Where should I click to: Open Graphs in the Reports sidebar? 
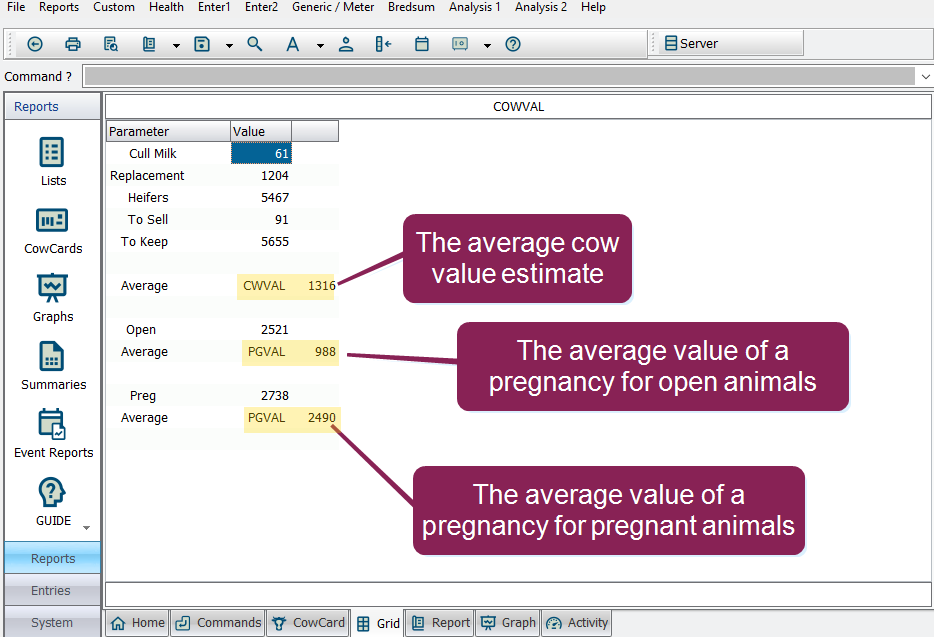53,299
